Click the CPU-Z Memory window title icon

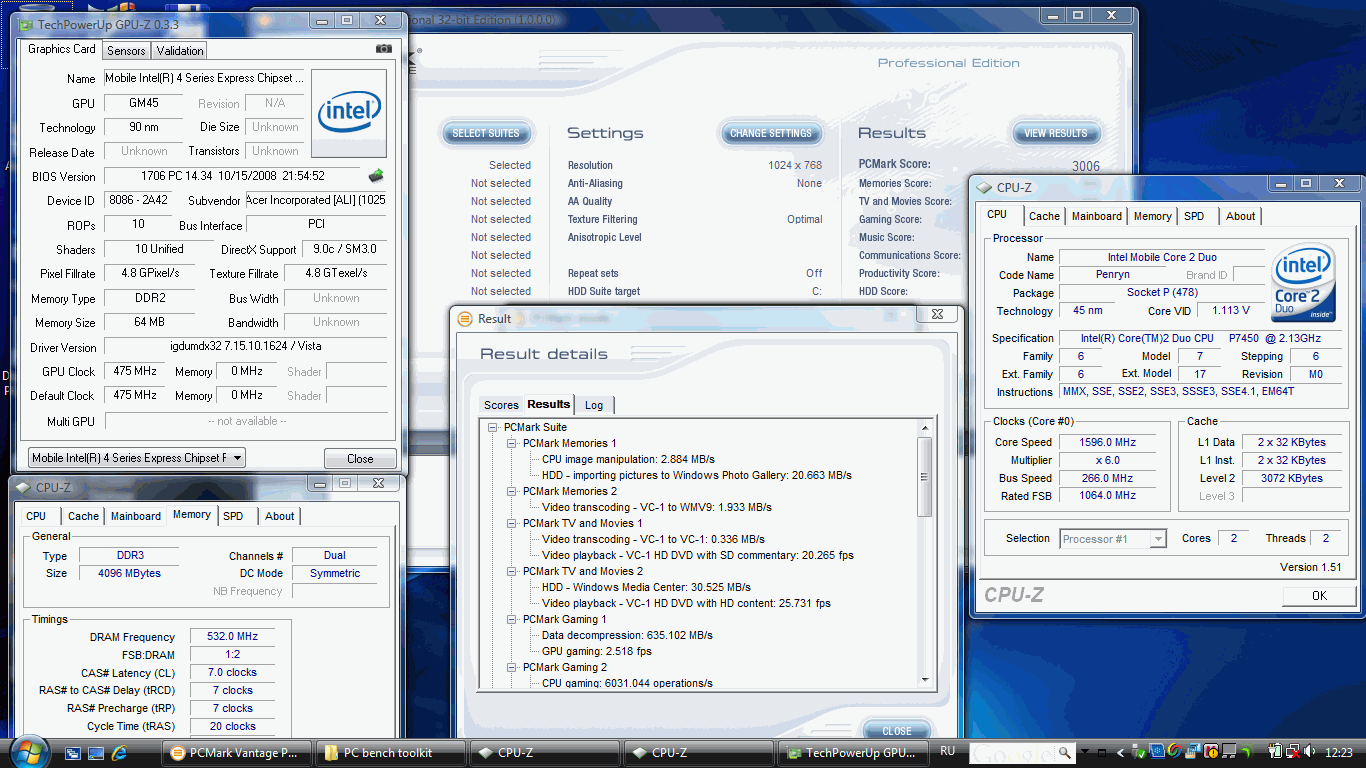[x=23, y=488]
